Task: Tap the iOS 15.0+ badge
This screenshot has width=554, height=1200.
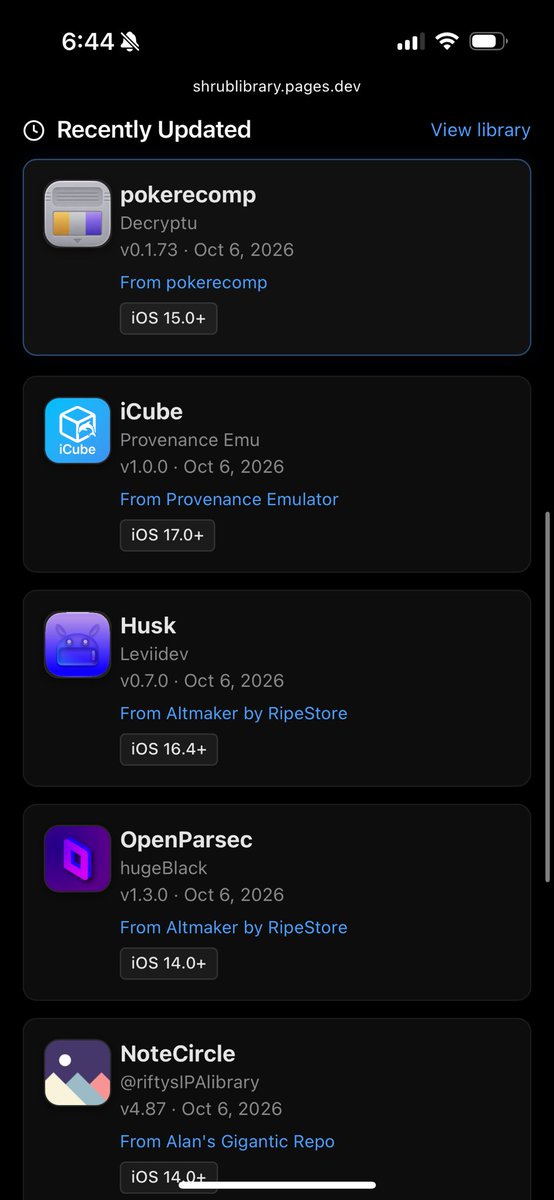Action: 168,318
